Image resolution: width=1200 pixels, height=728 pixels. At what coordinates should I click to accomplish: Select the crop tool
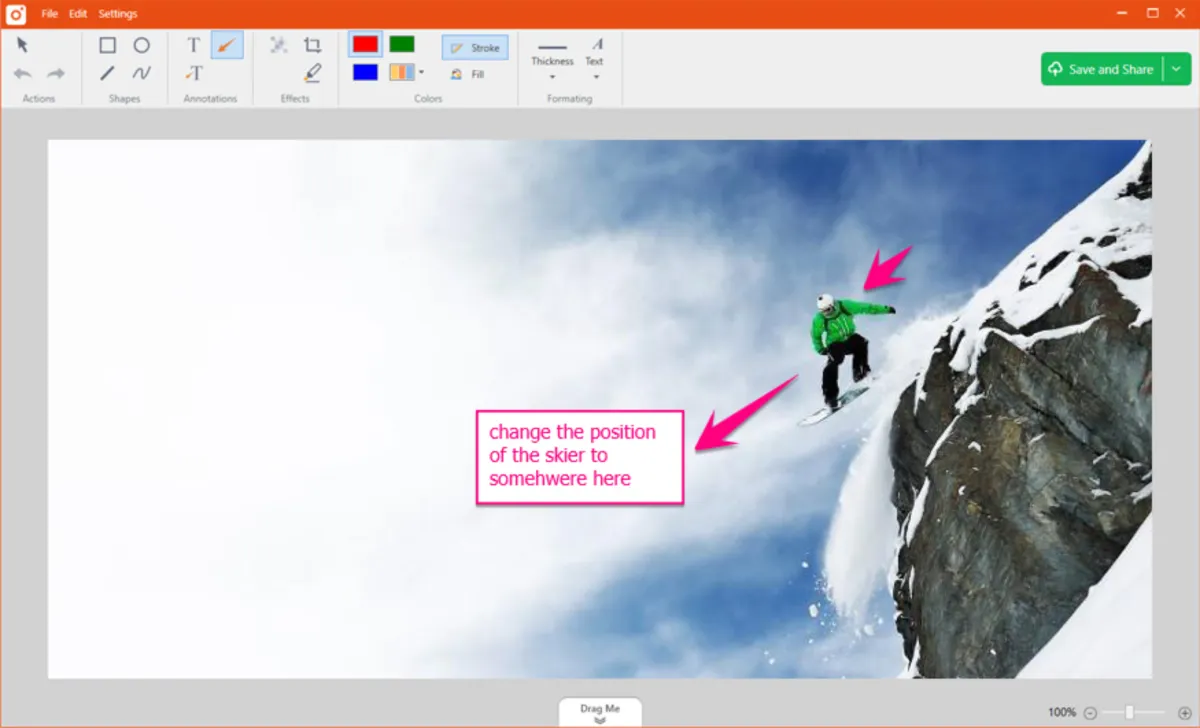click(313, 45)
